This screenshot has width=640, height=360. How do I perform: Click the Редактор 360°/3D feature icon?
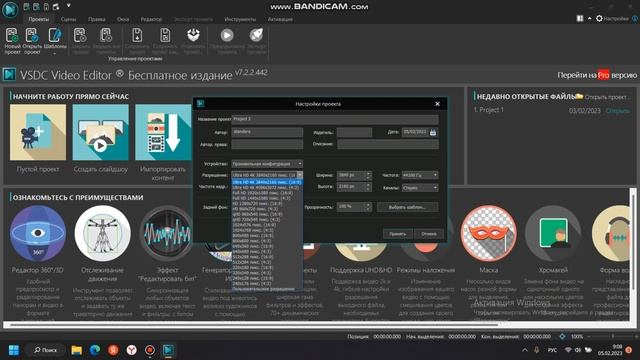[x=38, y=233]
